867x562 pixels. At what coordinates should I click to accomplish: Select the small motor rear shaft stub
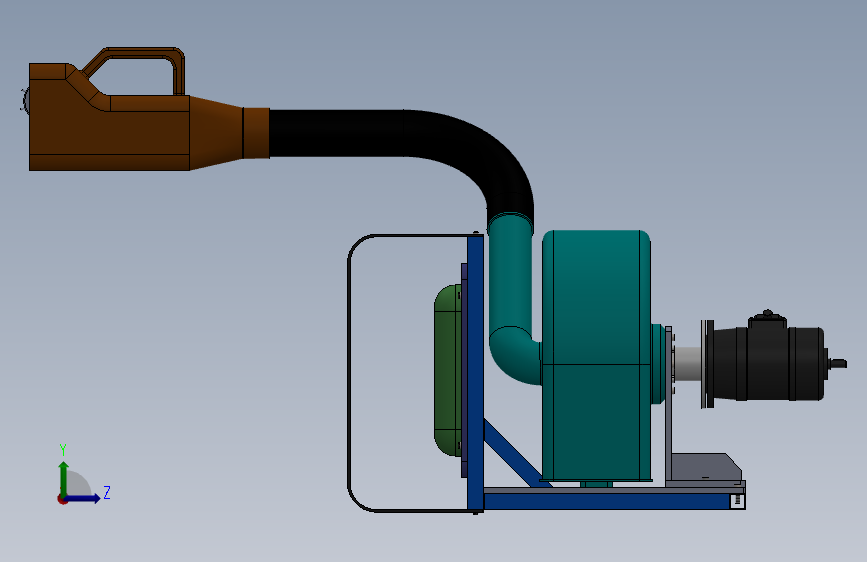[838, 363]
